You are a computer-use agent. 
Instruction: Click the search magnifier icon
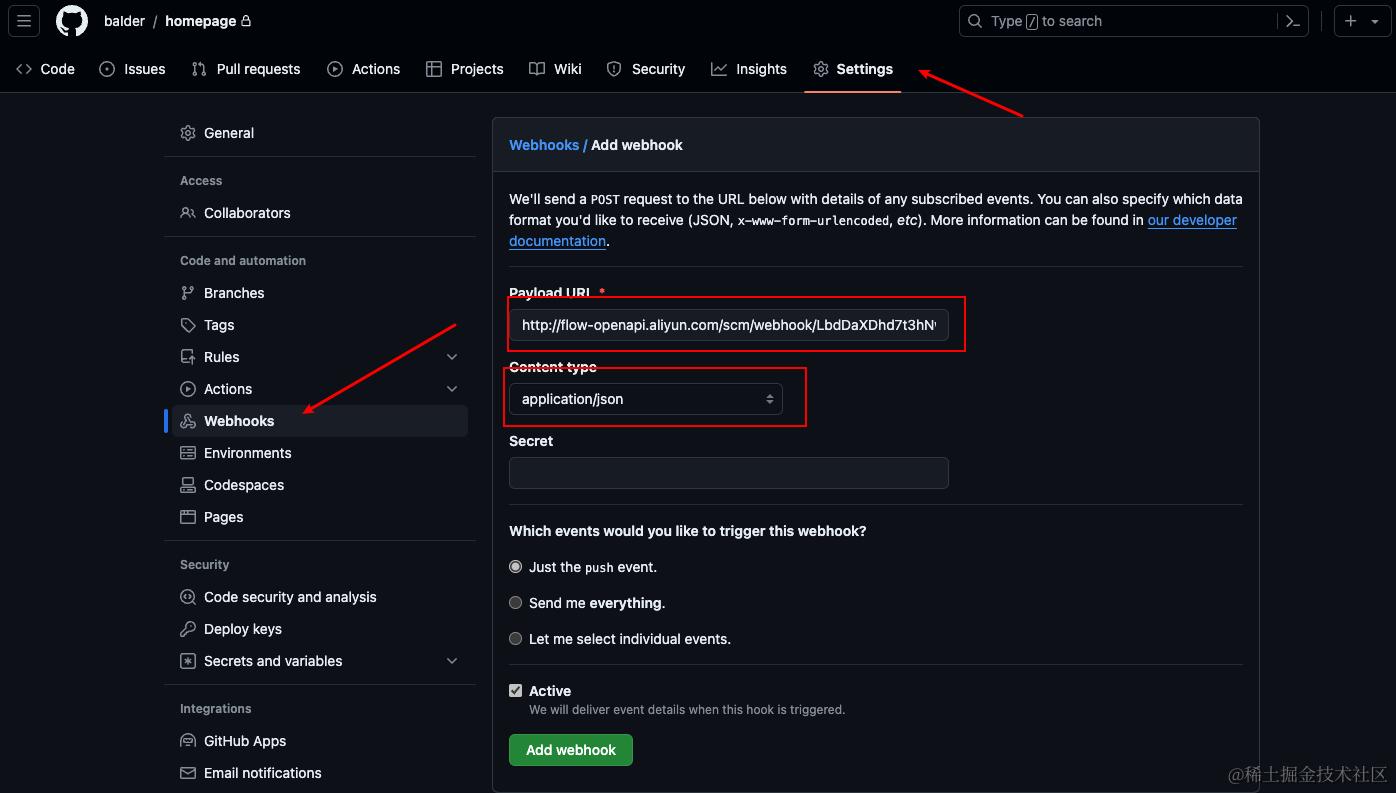[976, 21]
